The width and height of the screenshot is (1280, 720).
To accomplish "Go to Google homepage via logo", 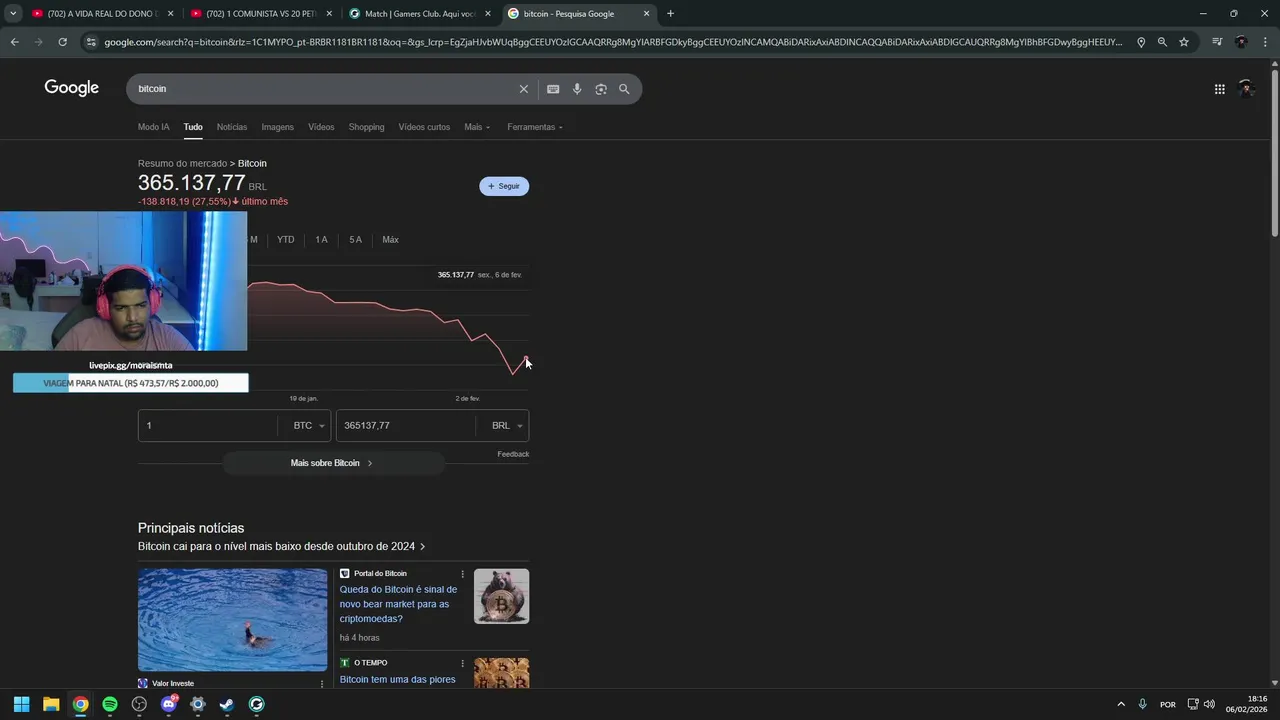I will (x=72, y=88).
